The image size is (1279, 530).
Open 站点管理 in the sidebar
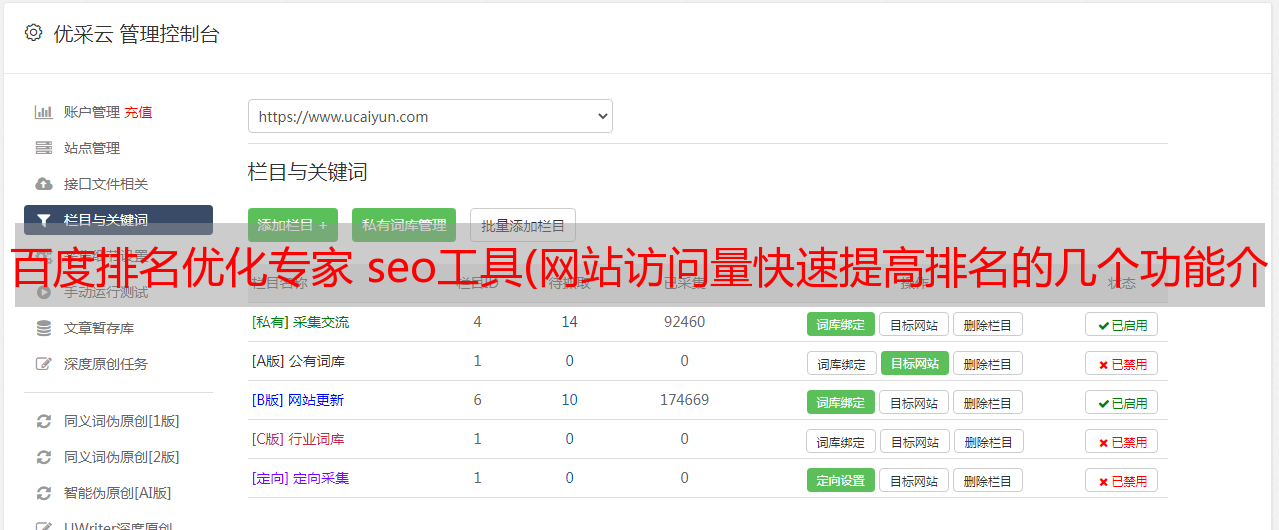(92, 148)
